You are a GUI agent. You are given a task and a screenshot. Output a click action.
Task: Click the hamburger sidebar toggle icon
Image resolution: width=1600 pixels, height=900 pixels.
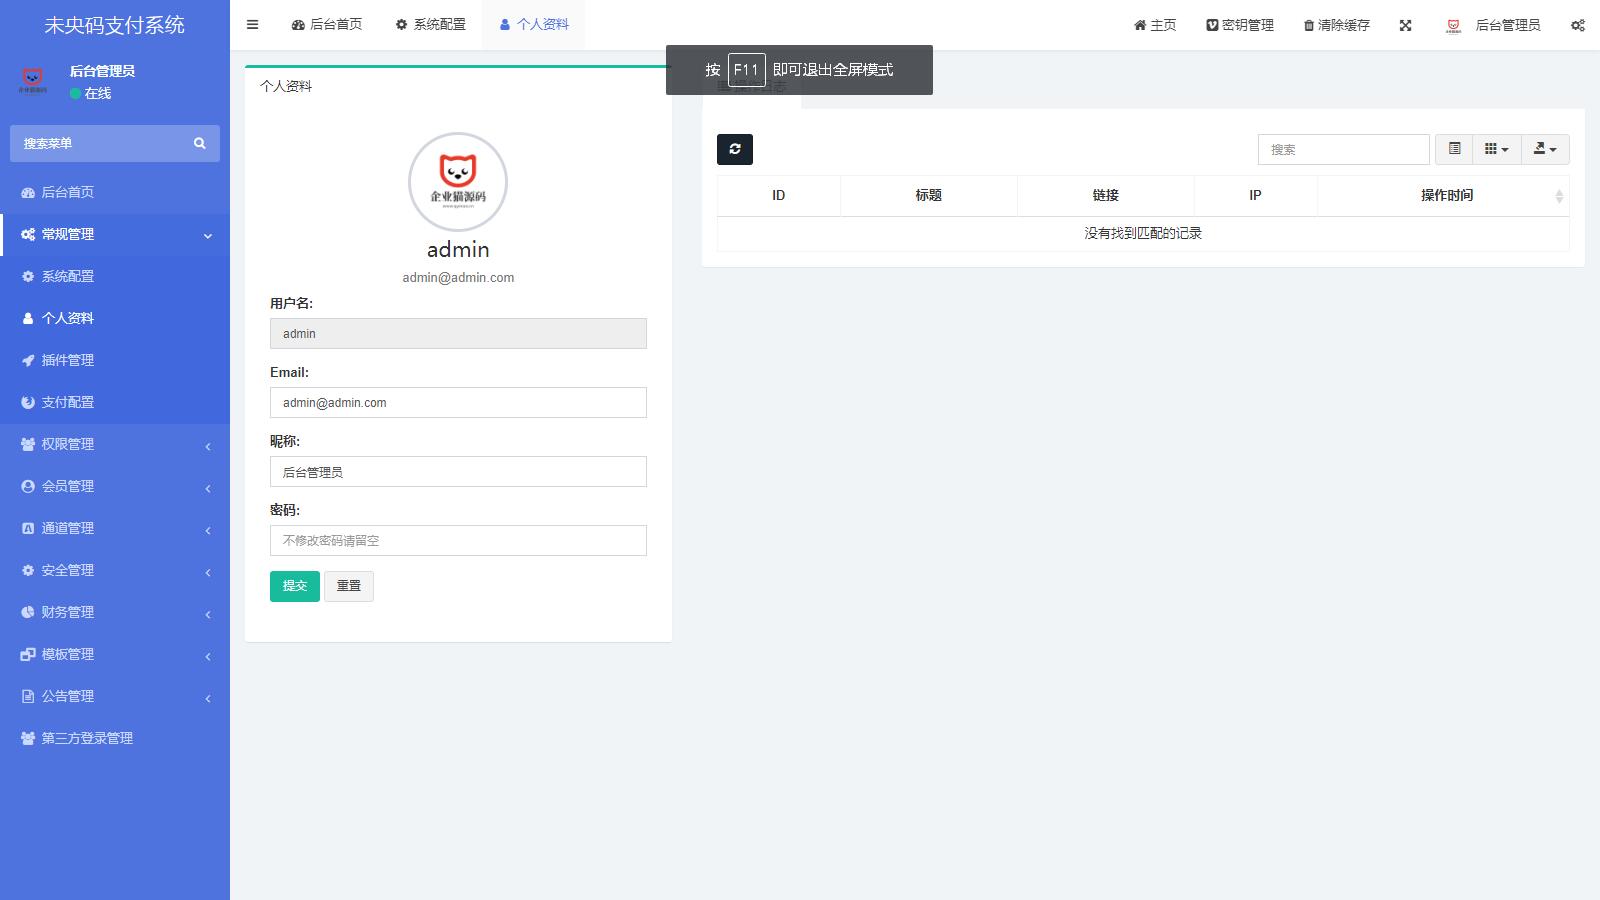252,25
